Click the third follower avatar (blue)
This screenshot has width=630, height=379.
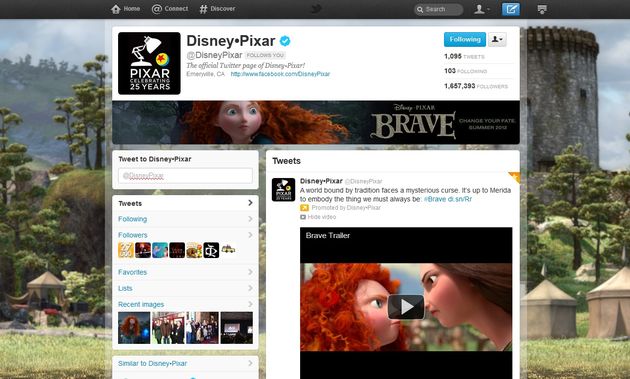[x=160, y=250]
